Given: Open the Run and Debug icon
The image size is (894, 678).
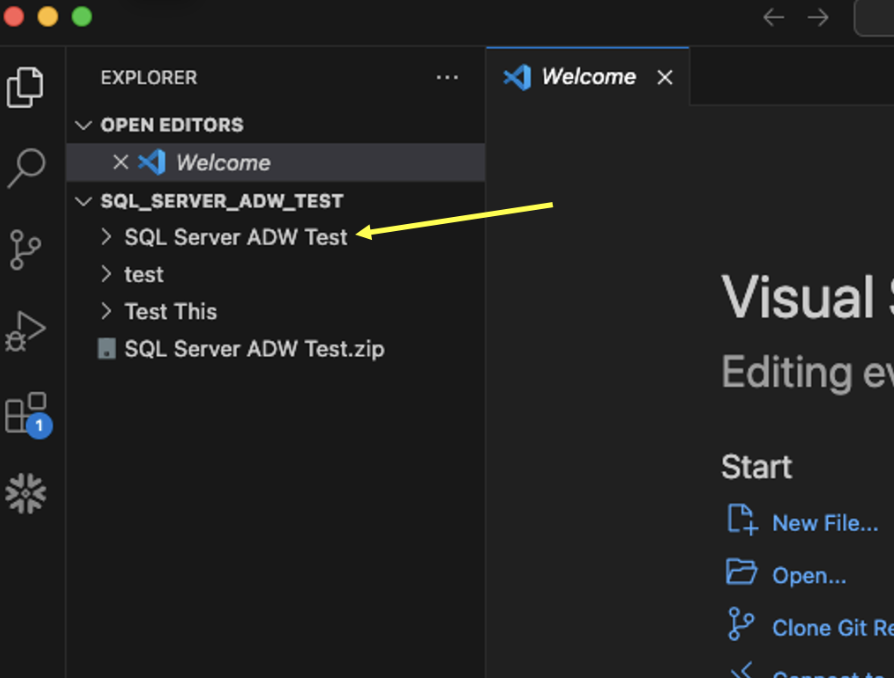Looking at the screenshot, I should [26, 330].
